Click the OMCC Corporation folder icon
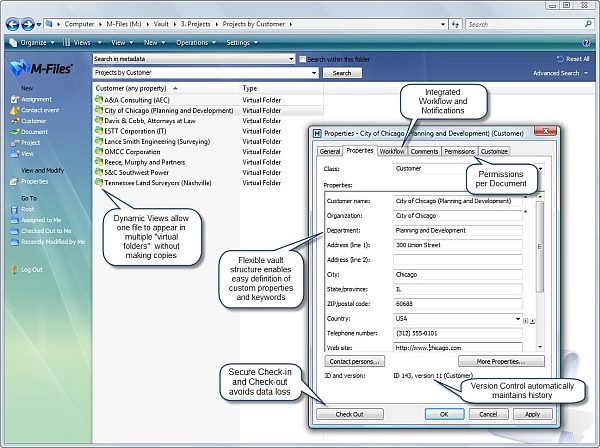This screenshot has height=448, width=600. pyautogui.click(x=99, y=152)
